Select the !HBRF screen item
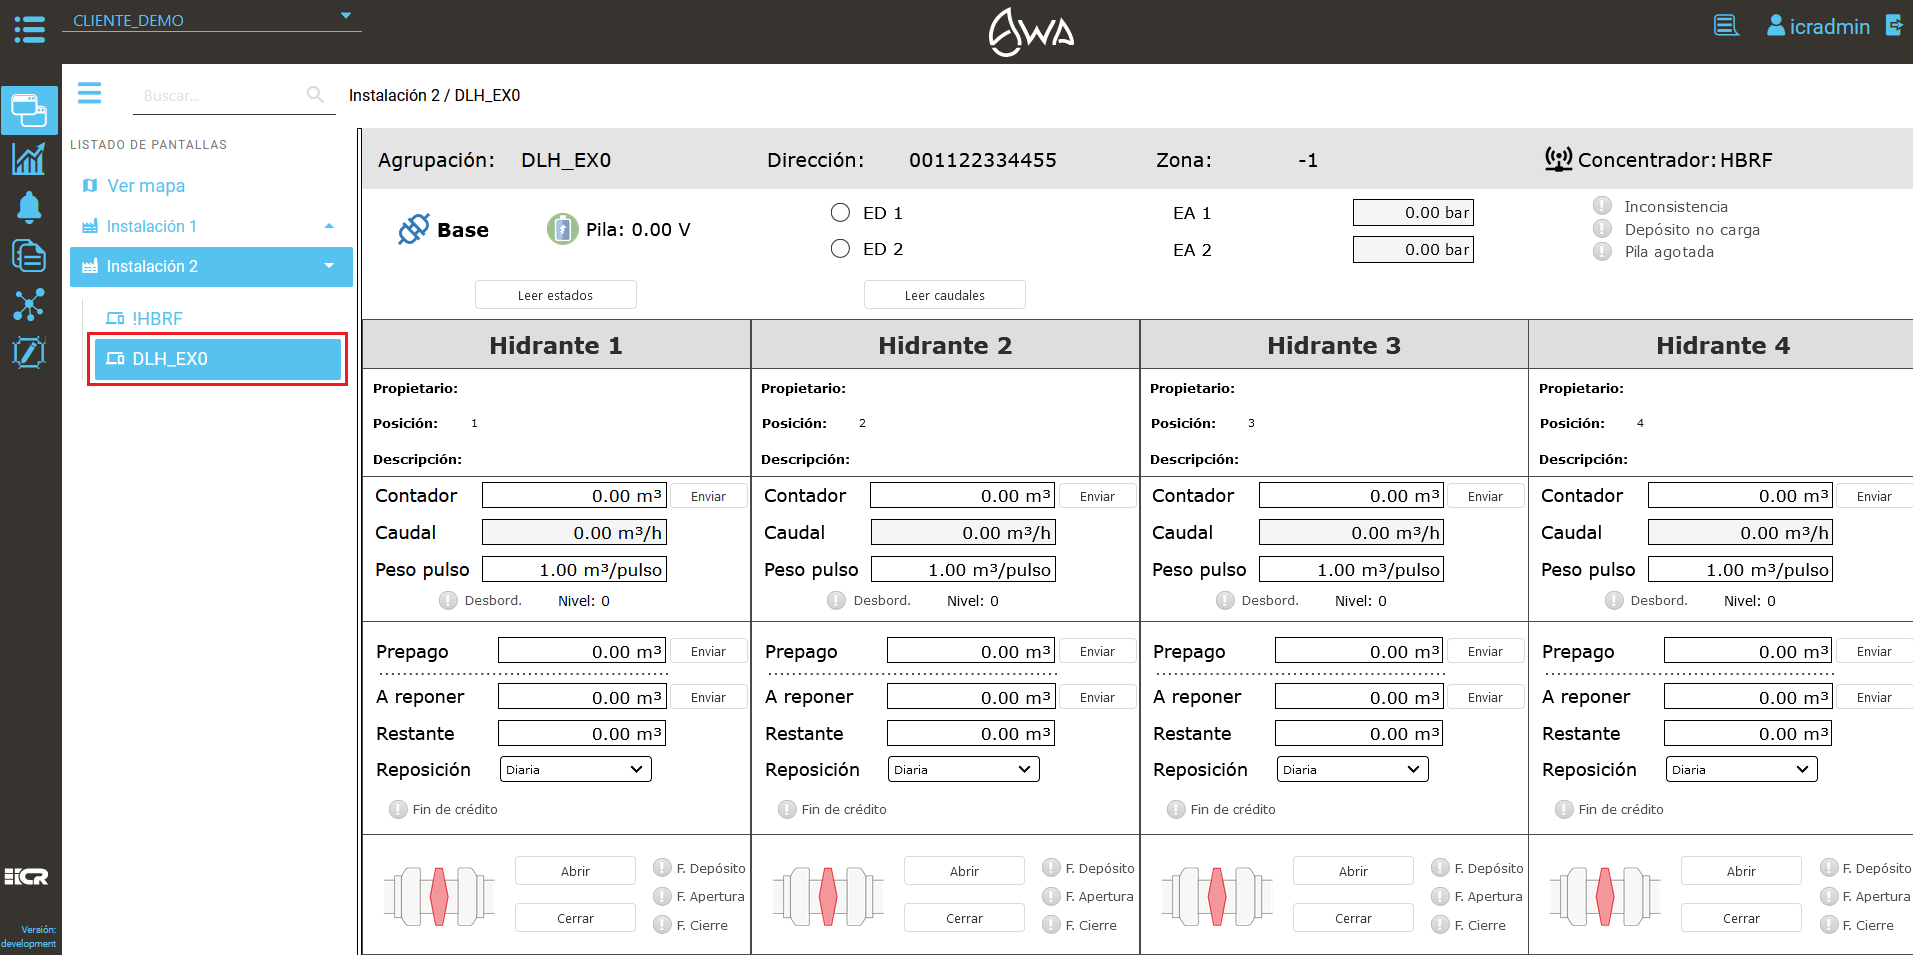Image resolution: width=1913 pixels, height=955 pixels. 157,319
